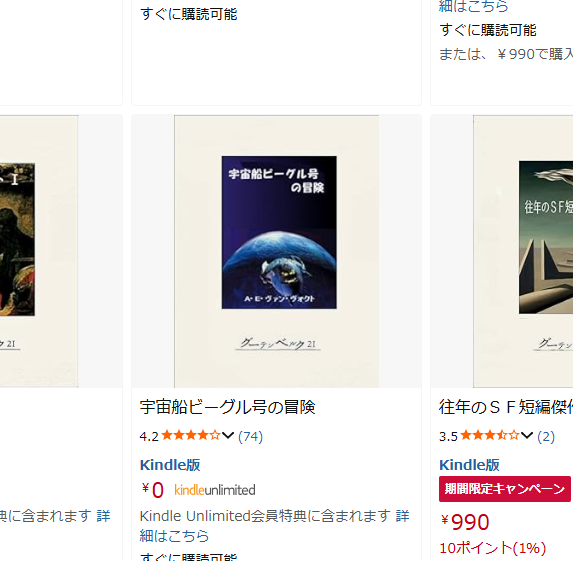
Task: Open the 宇宙船ビーグル号の冒険 book cover thumbnail
Action: 277,251
